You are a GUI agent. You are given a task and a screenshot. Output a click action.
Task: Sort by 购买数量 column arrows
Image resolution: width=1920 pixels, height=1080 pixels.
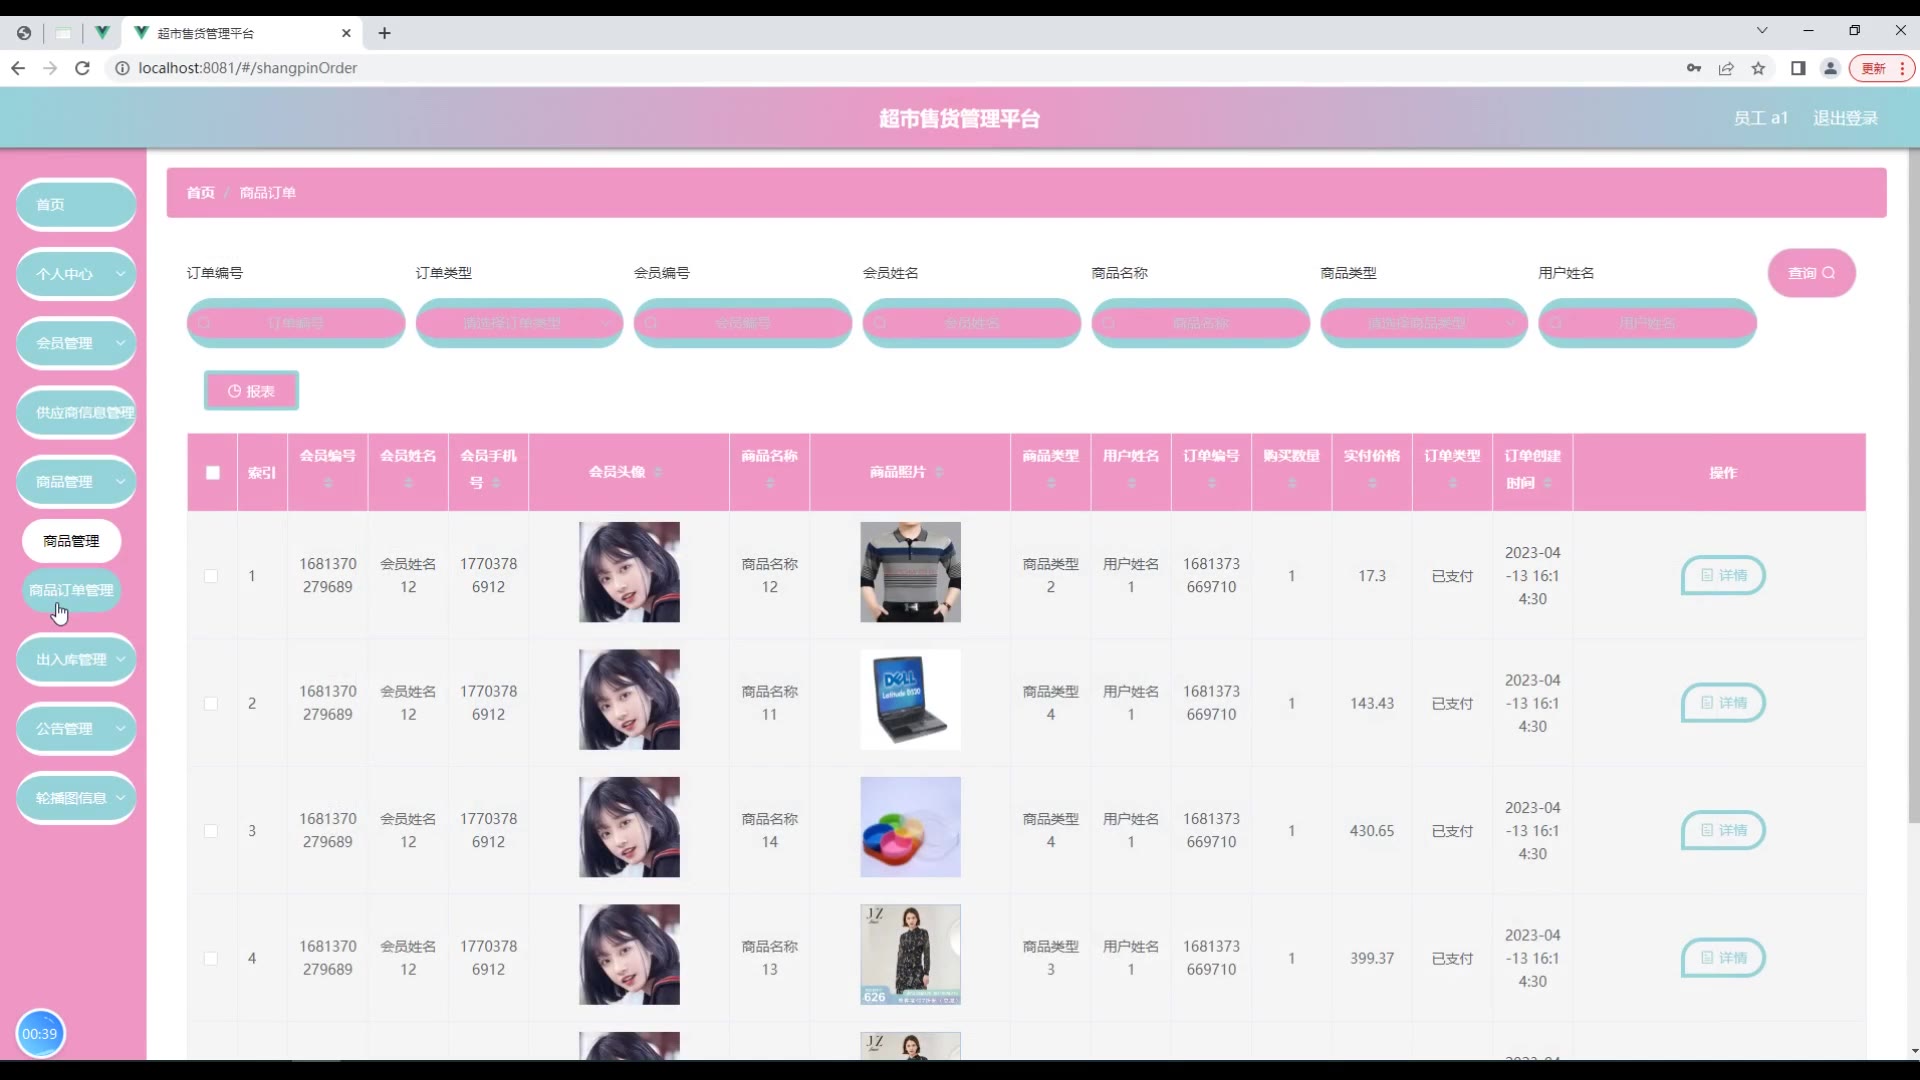(1292, 483)
